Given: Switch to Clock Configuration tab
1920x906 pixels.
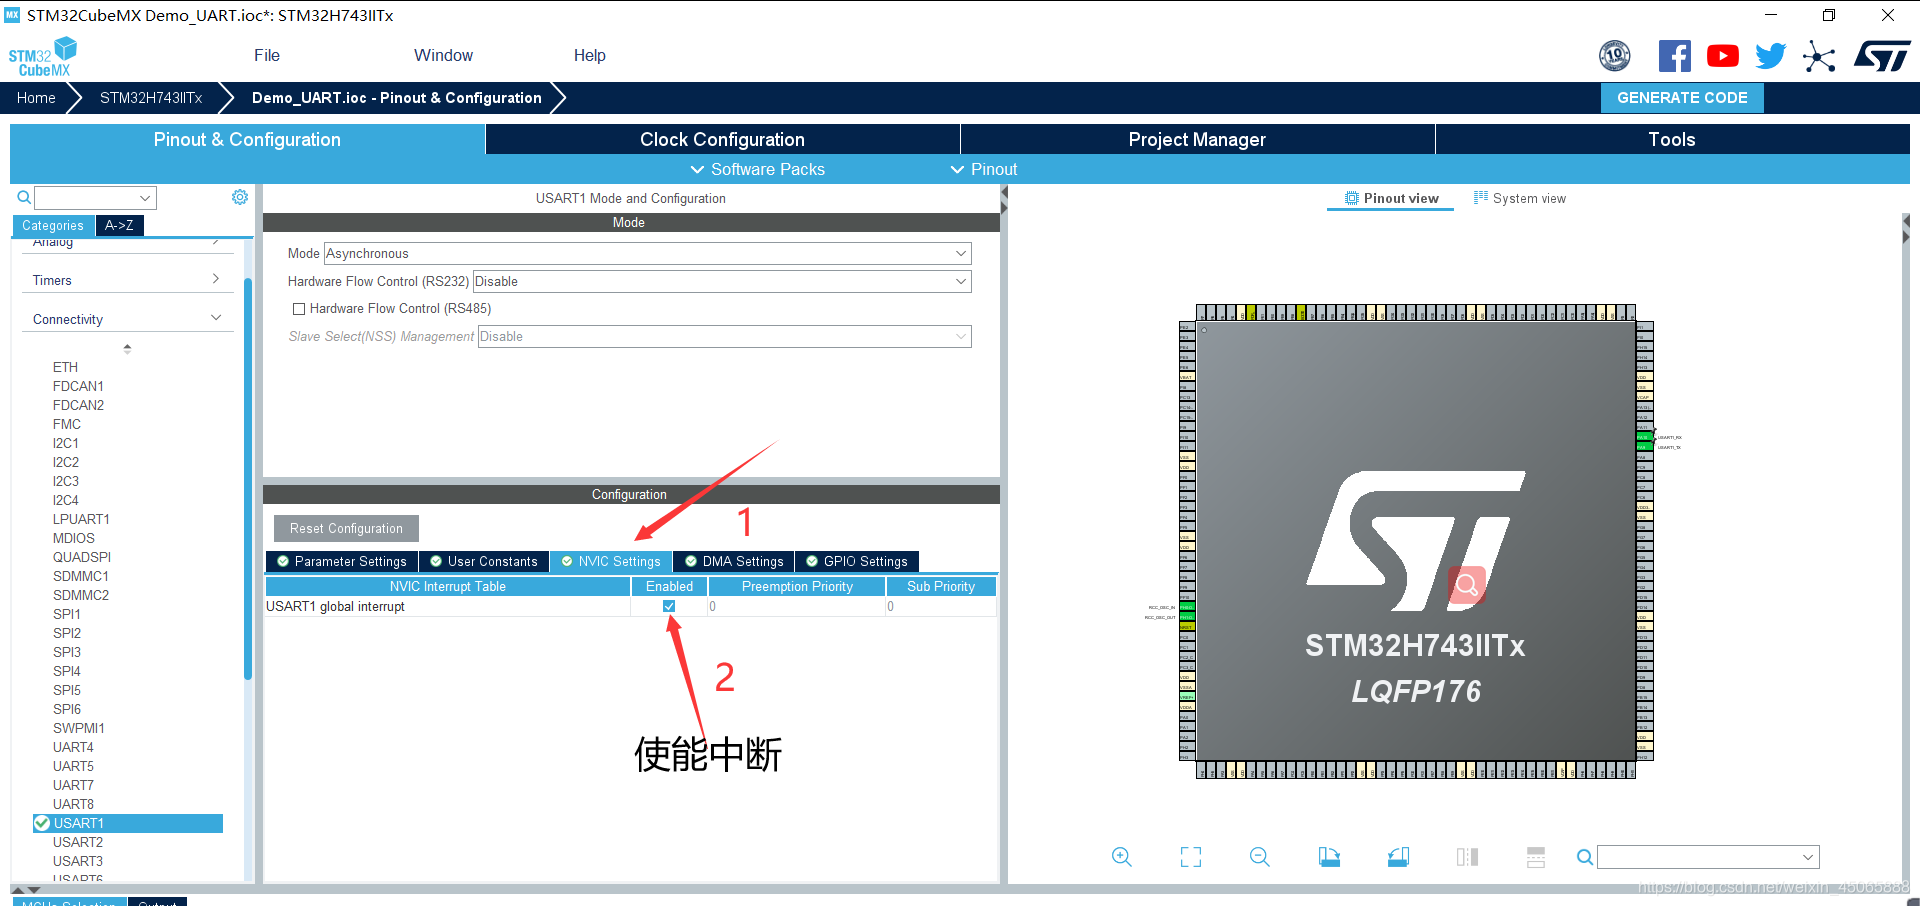Looking at the screenshot, I should [x=722, y=139].
